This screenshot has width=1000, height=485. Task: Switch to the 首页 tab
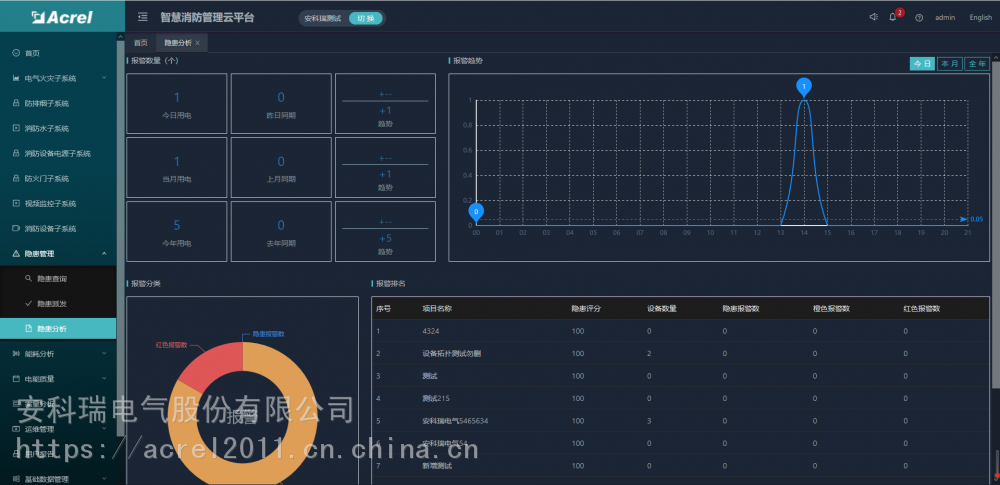click(x=141, y=43)
